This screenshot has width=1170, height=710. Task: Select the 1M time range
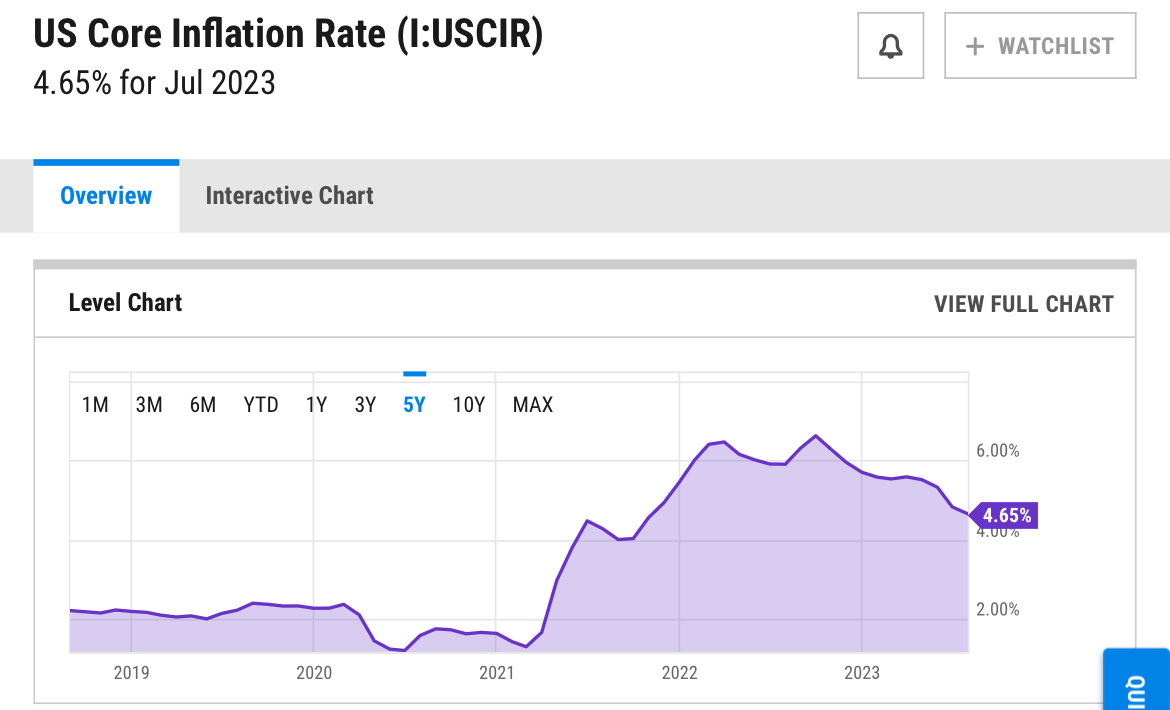click(96, 405)
